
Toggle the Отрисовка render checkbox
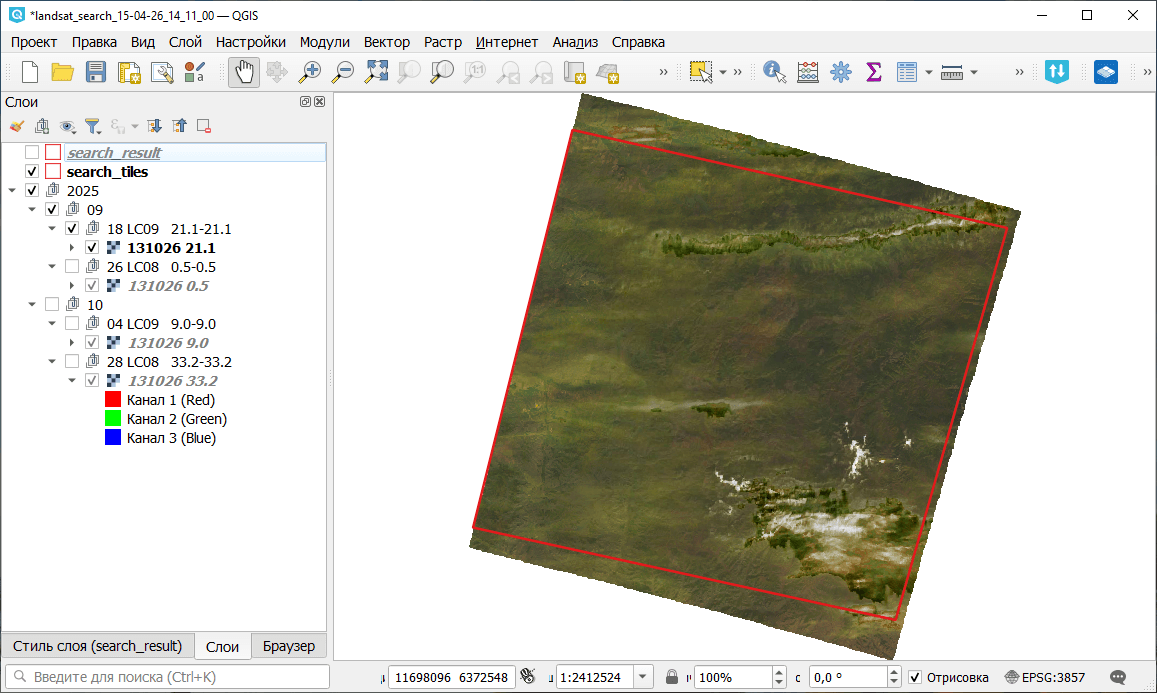pos(915,677)
